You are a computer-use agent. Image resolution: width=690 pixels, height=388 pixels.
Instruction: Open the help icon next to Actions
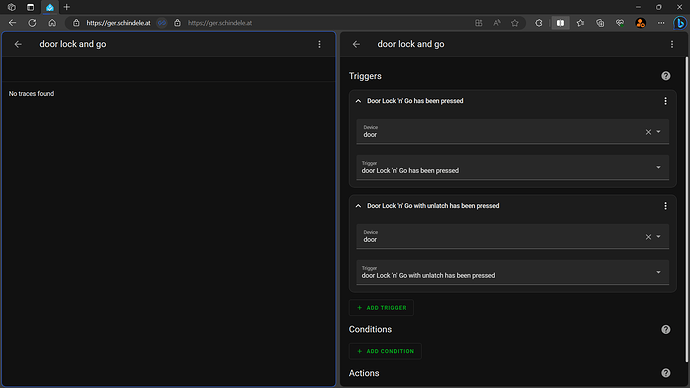coord(665,373)
